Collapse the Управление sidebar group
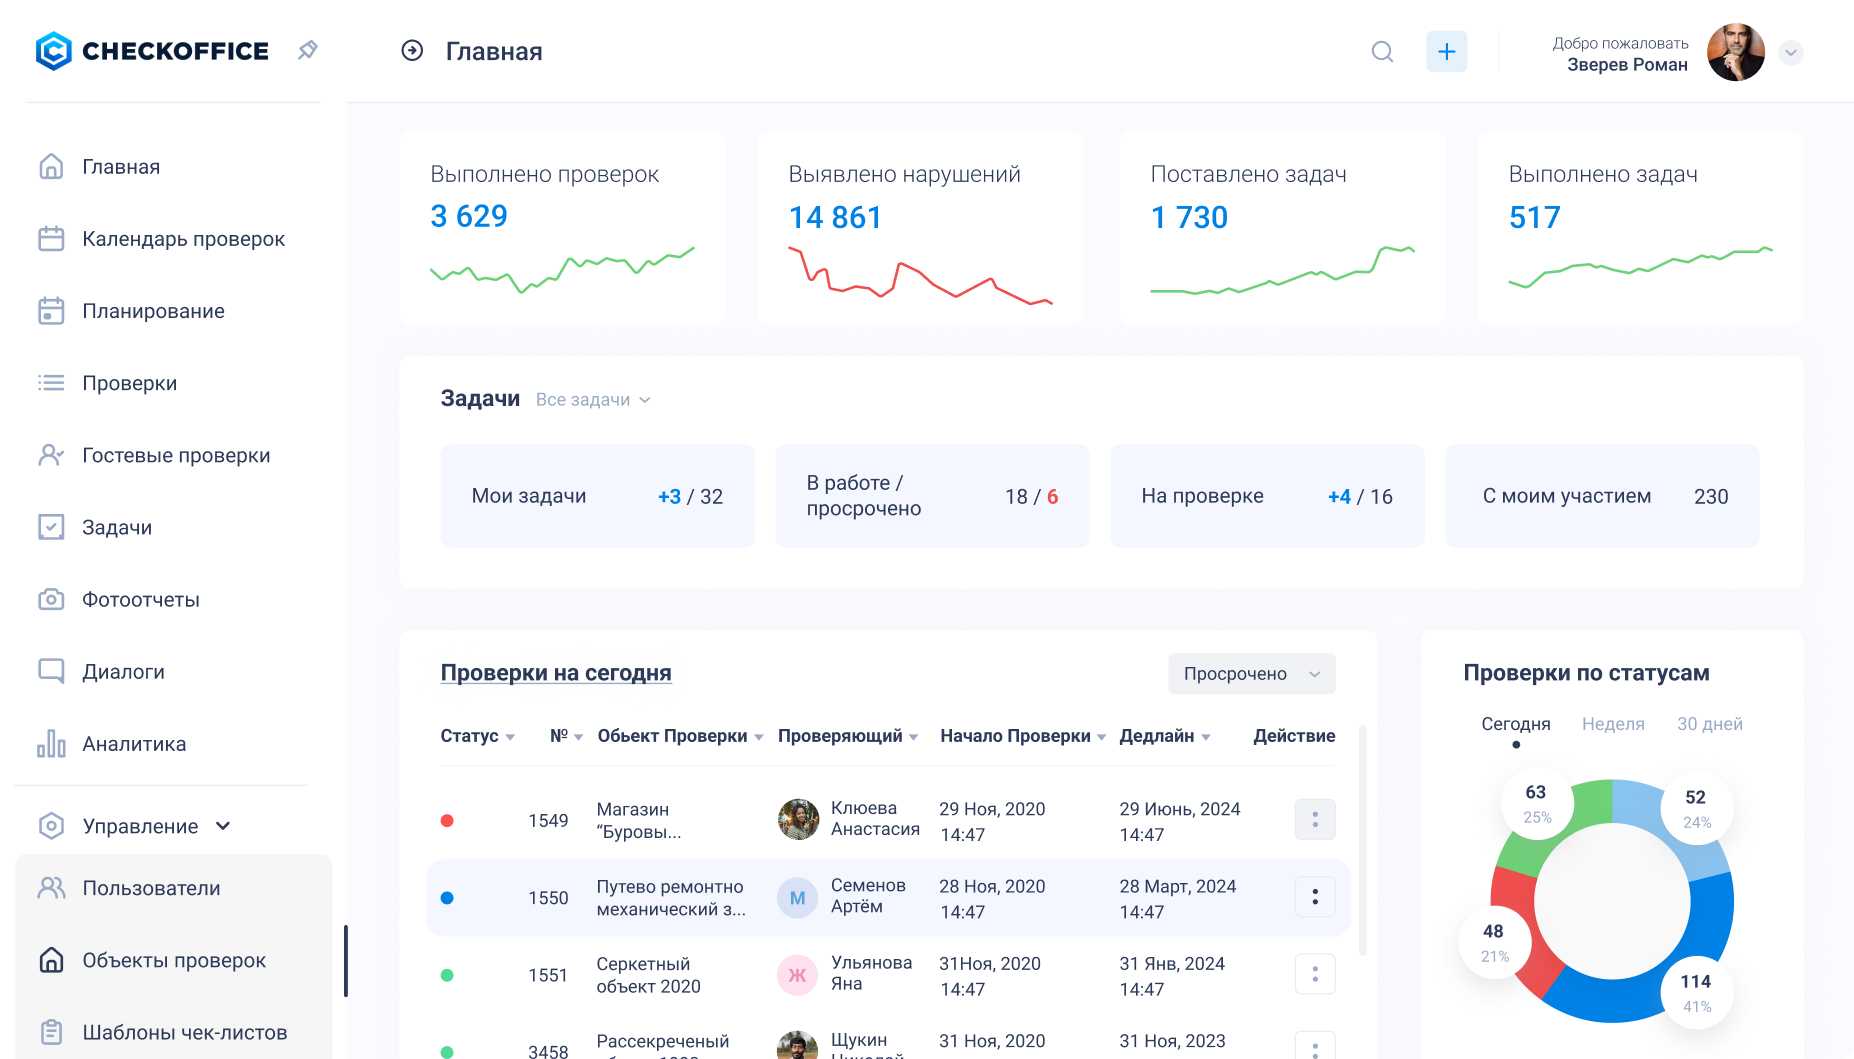This screenshot has width=1854, height=1059. (223, 826)
